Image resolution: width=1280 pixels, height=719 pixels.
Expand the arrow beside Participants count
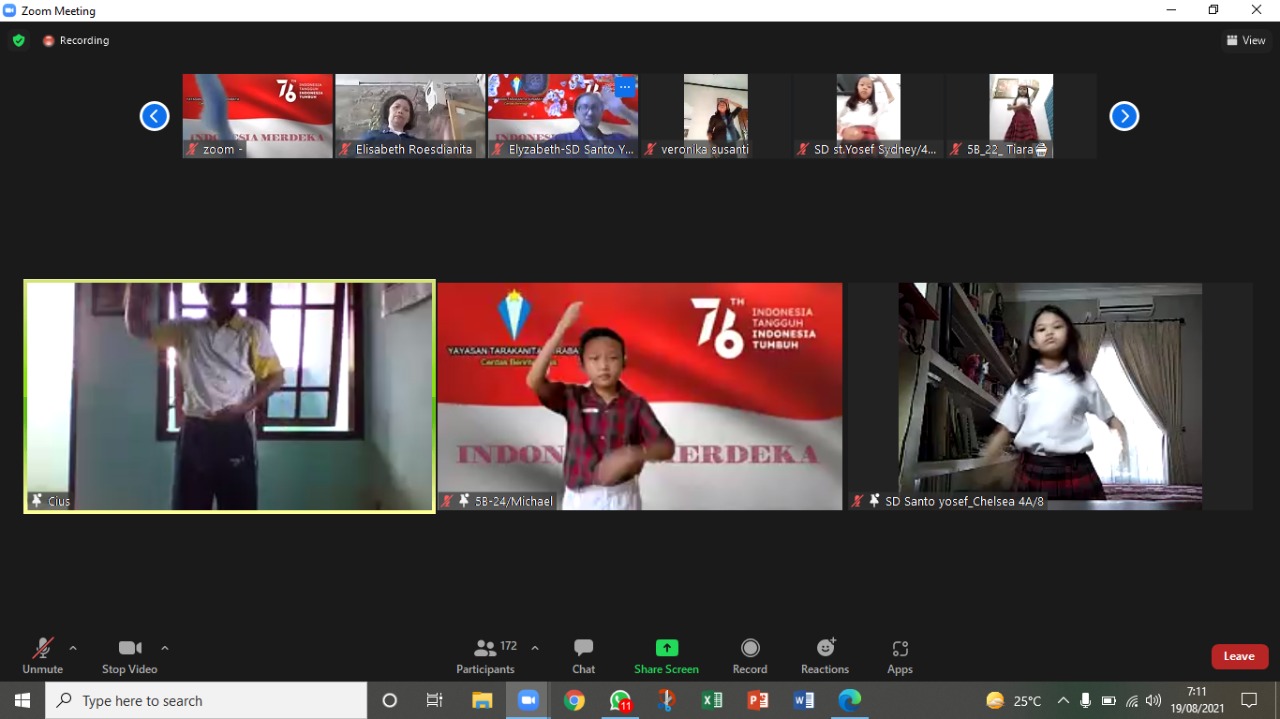coord(535,648)
